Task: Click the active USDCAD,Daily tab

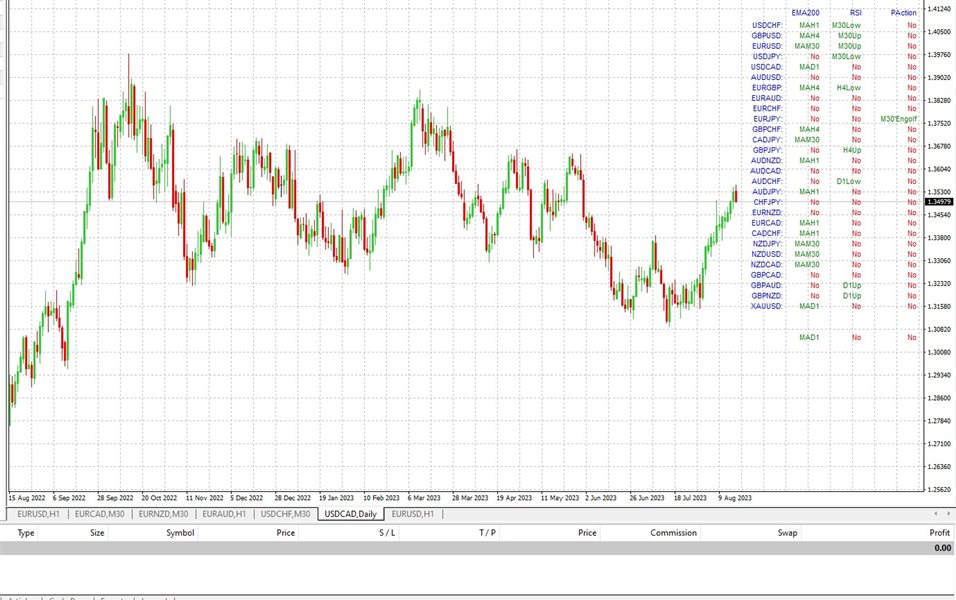Action: click(x=350, y=513)
